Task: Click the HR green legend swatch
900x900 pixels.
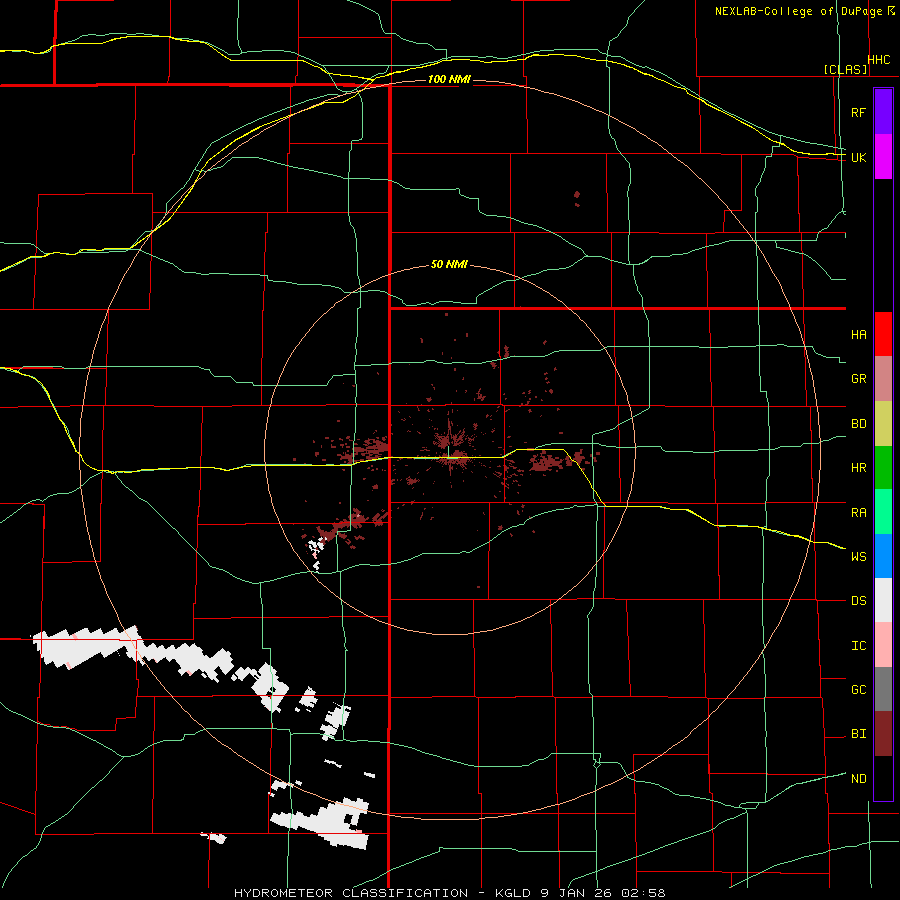Action: (x=883, y=467)
